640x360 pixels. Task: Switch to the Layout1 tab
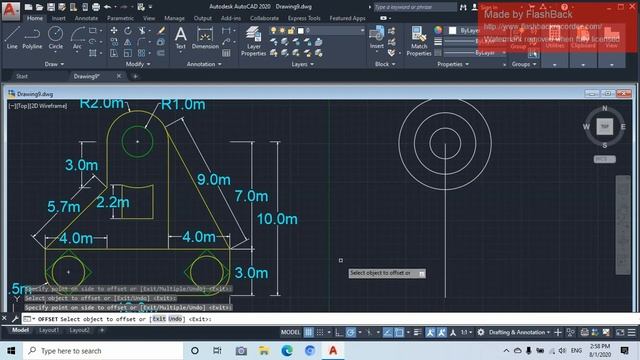coord(49,330)
